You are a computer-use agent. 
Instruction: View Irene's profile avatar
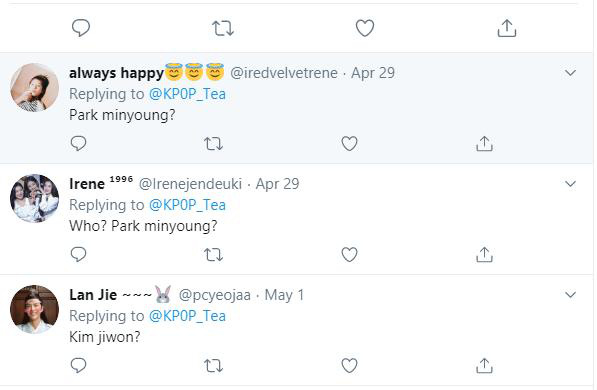click(x=34, y=198)
